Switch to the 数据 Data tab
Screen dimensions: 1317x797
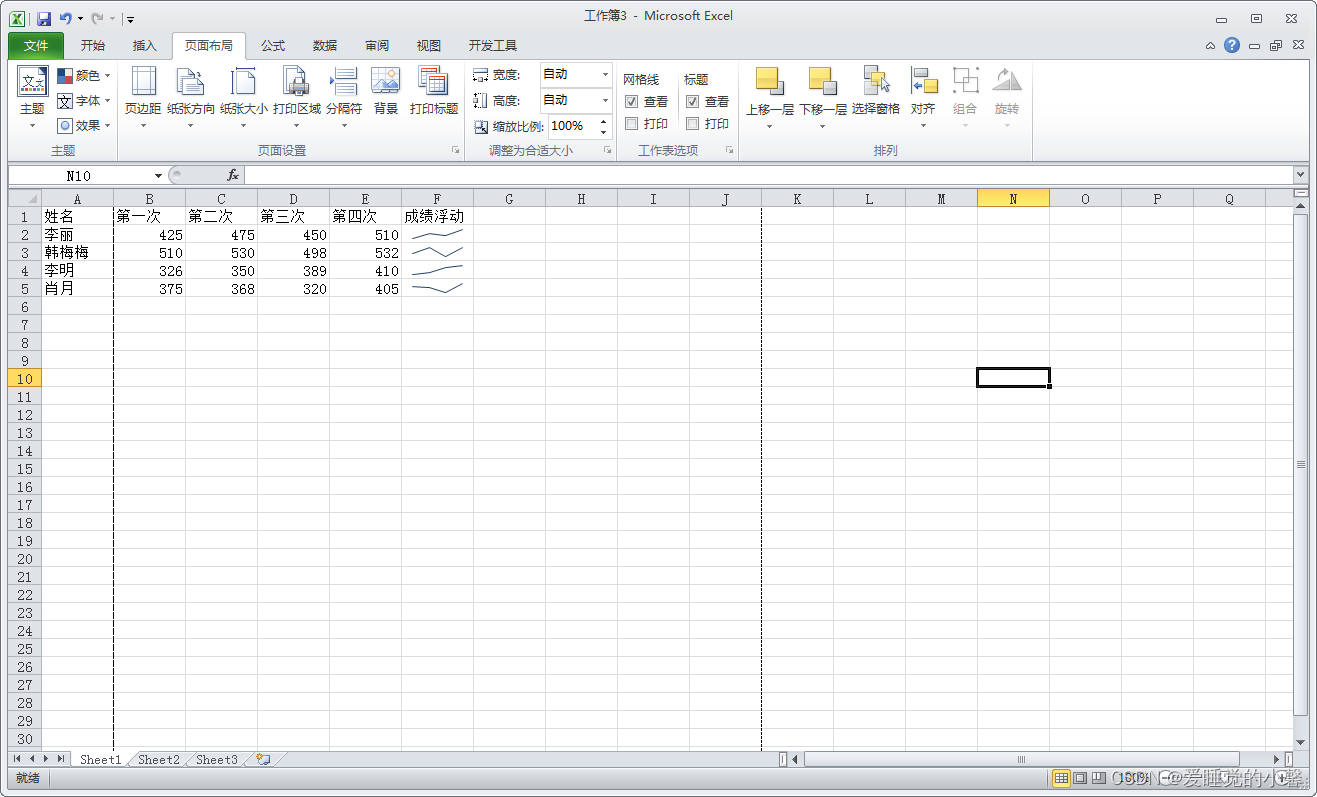point(325,46)
